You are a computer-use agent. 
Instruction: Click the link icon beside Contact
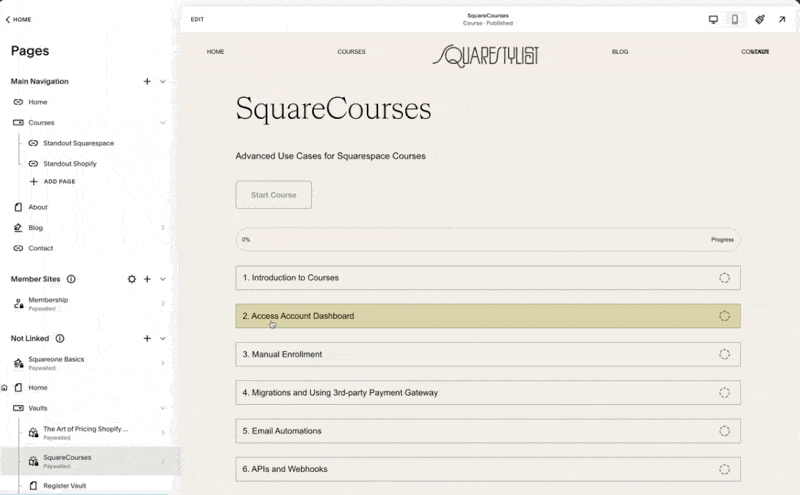[x=18, y=249]
